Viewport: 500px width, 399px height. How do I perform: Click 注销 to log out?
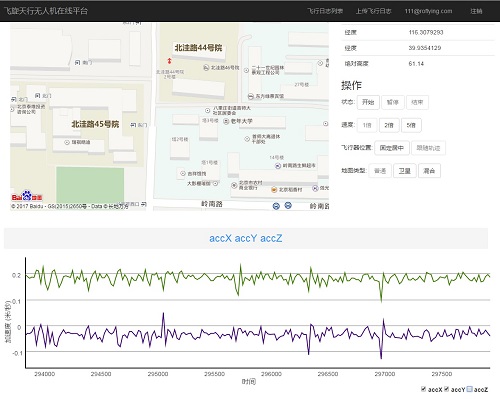point(476,11)
